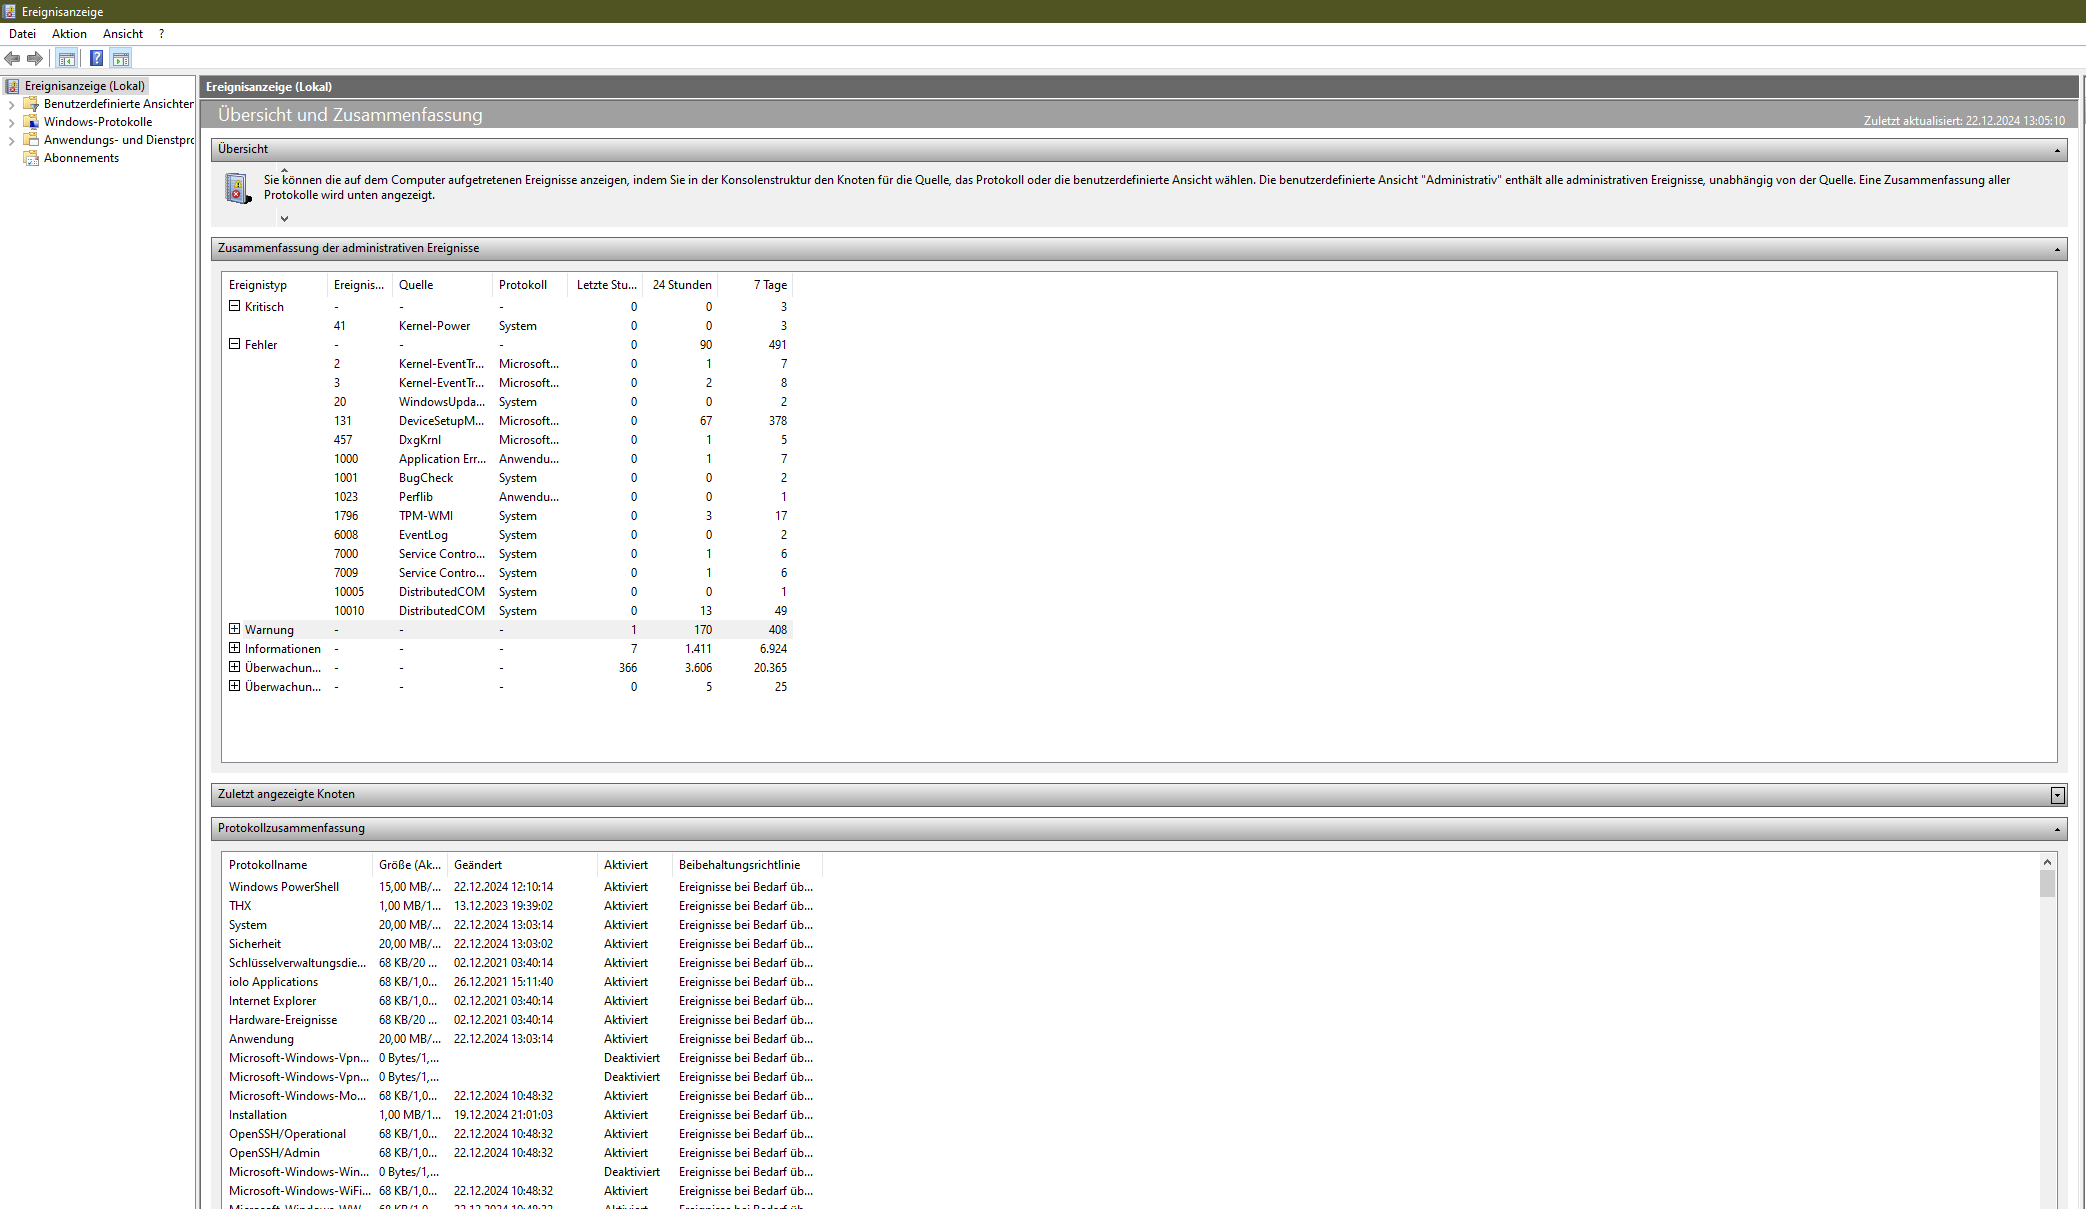
Task: Click the log summary vertical scrollbar thumb
Action: (x=2047, y=884)
